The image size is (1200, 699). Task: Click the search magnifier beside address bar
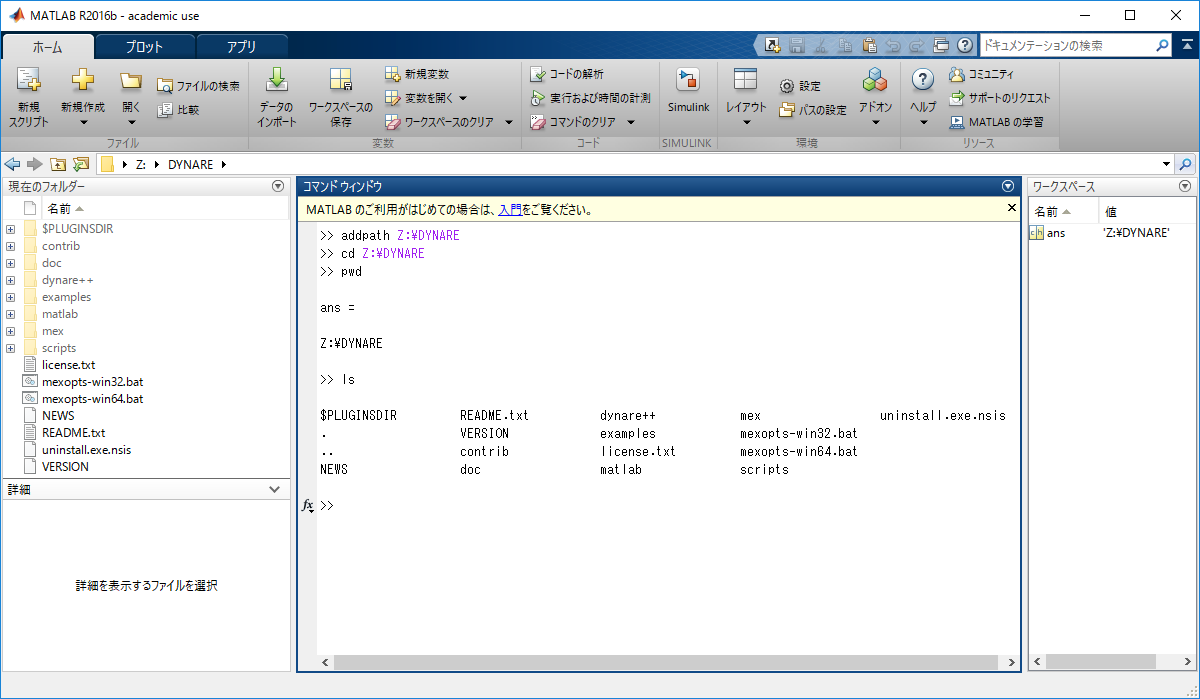[1186, 164]
